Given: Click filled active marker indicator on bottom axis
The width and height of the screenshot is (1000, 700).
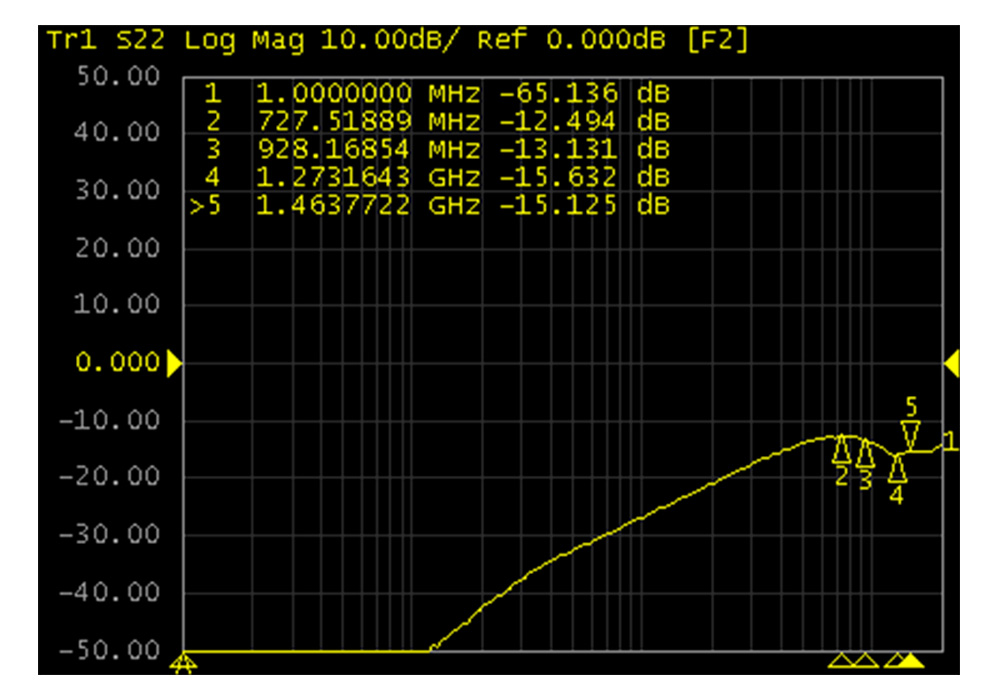Looking at the screenshot, I should click(914, 660).
